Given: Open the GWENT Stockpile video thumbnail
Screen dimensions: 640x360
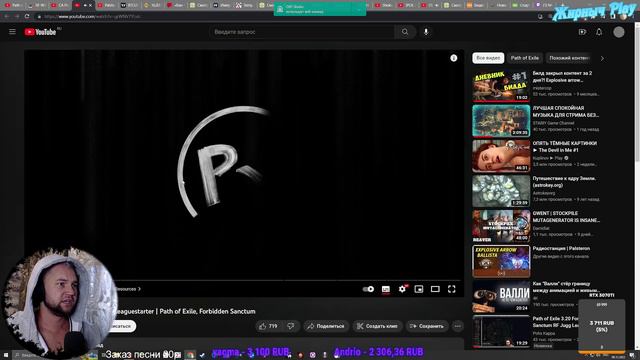Looking at the screenshot, I should coord(501,226).
